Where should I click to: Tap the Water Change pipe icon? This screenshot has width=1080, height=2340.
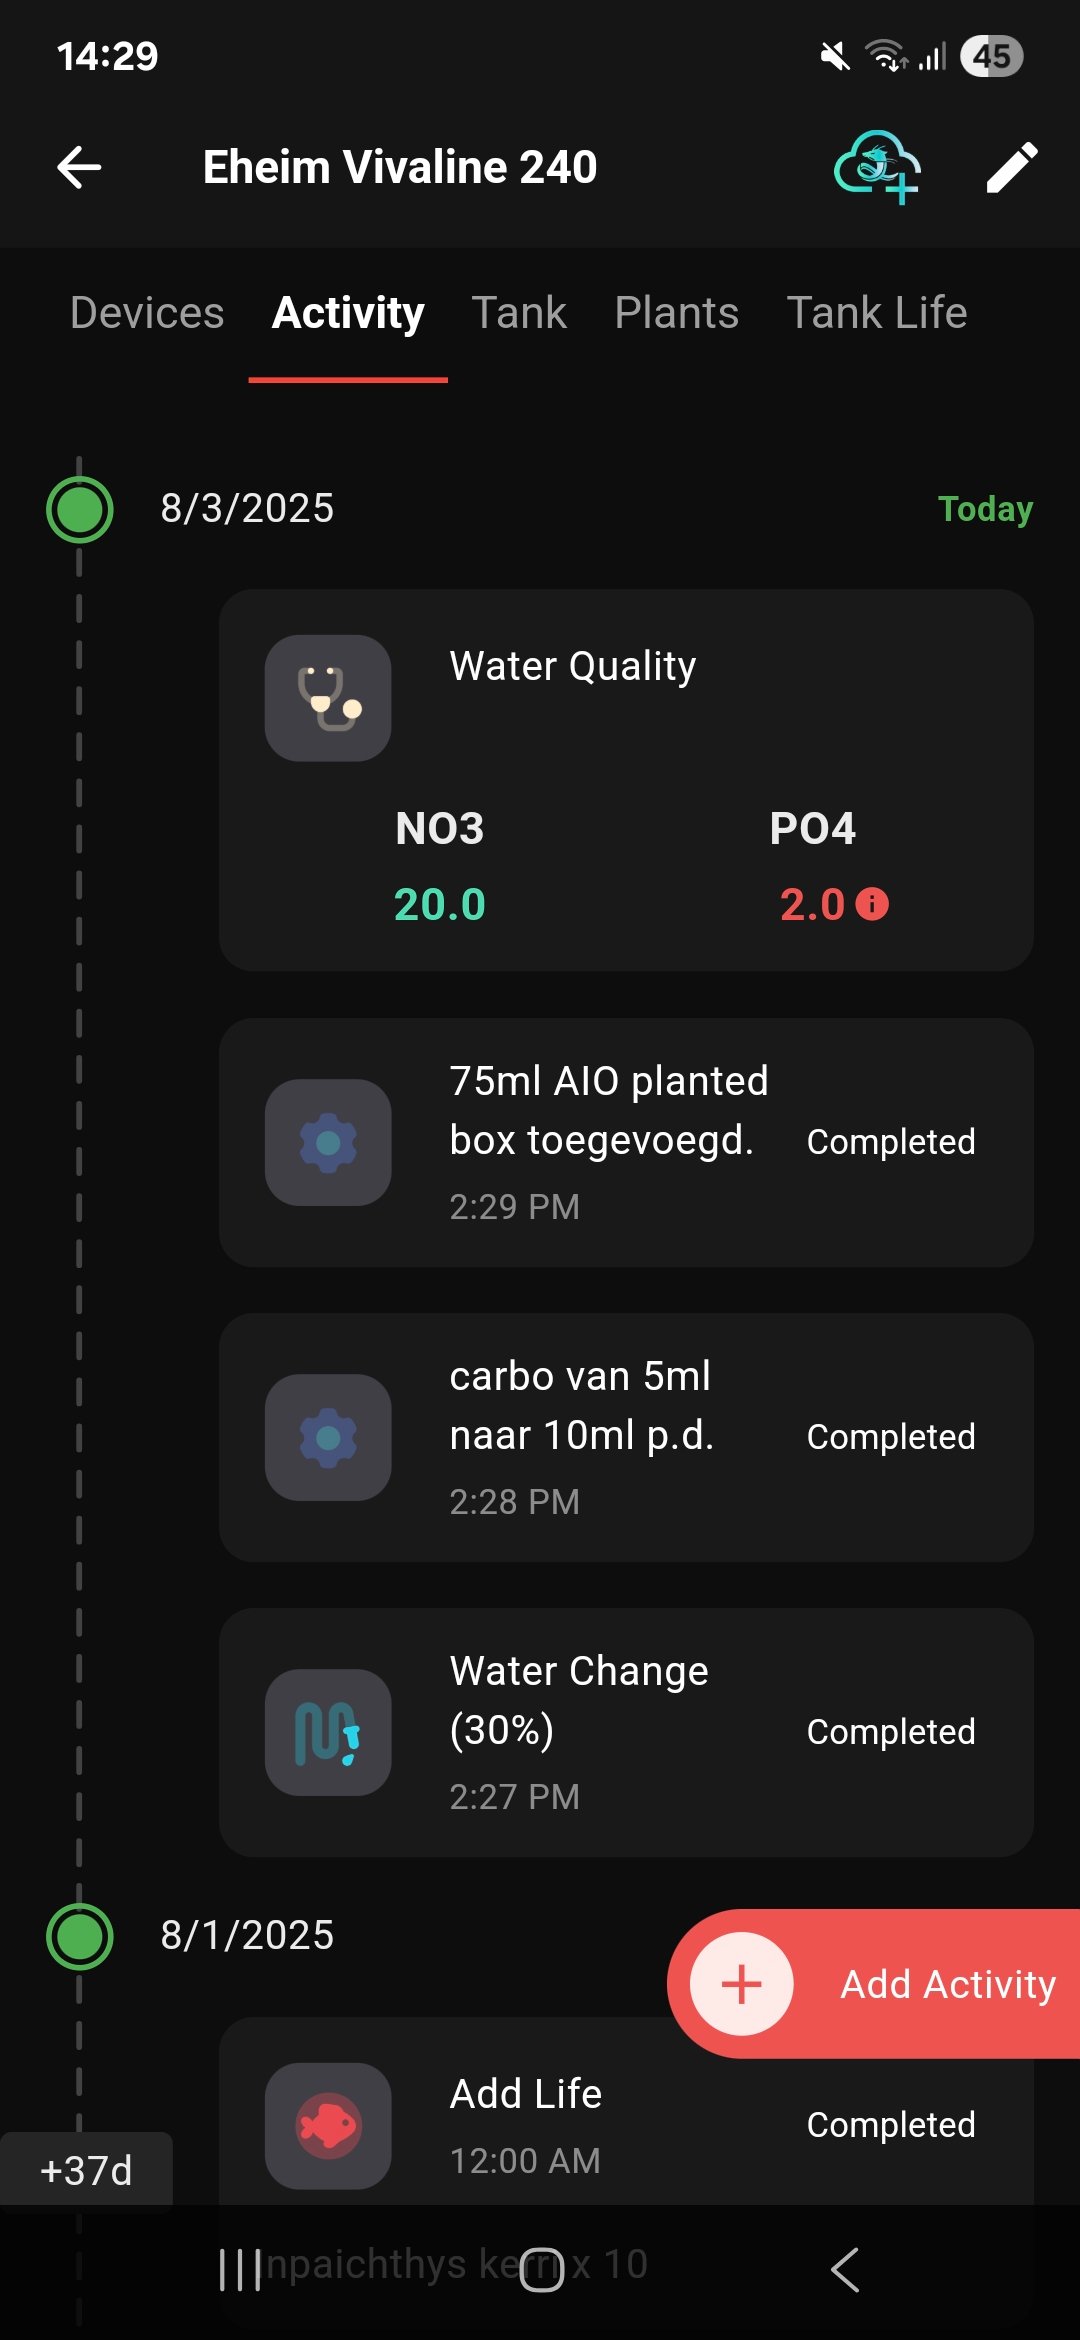[x=328, y=1732]
